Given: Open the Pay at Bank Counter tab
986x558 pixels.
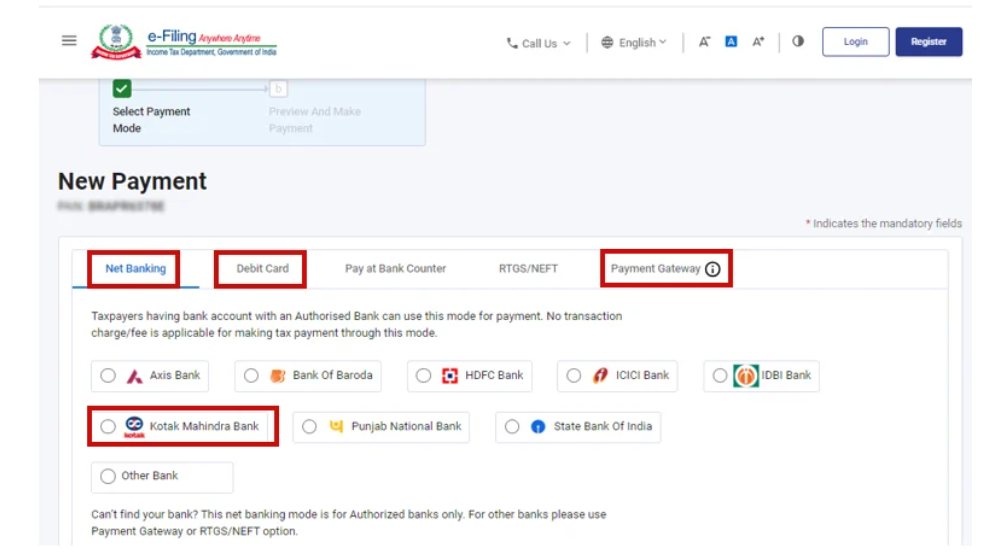Looking at the screenshot, I should point(395,269).
